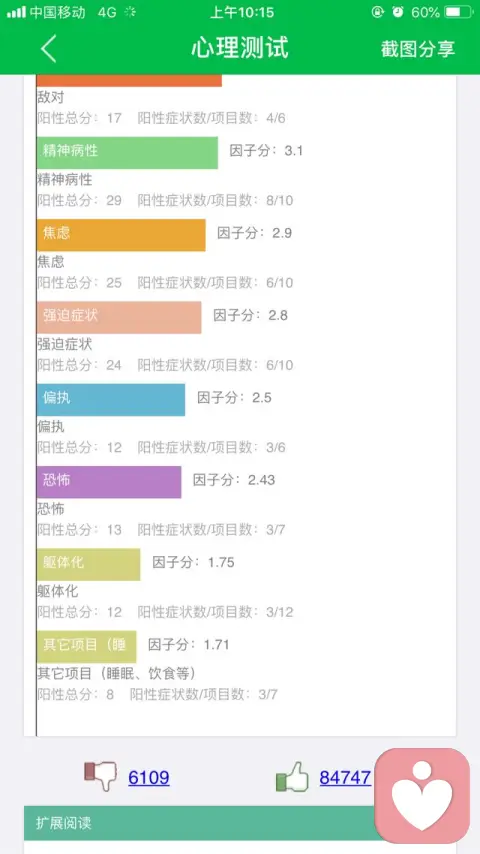Open the 6109 dislike count link
Viewport: 480px width, 854px height.
point(149,777)
